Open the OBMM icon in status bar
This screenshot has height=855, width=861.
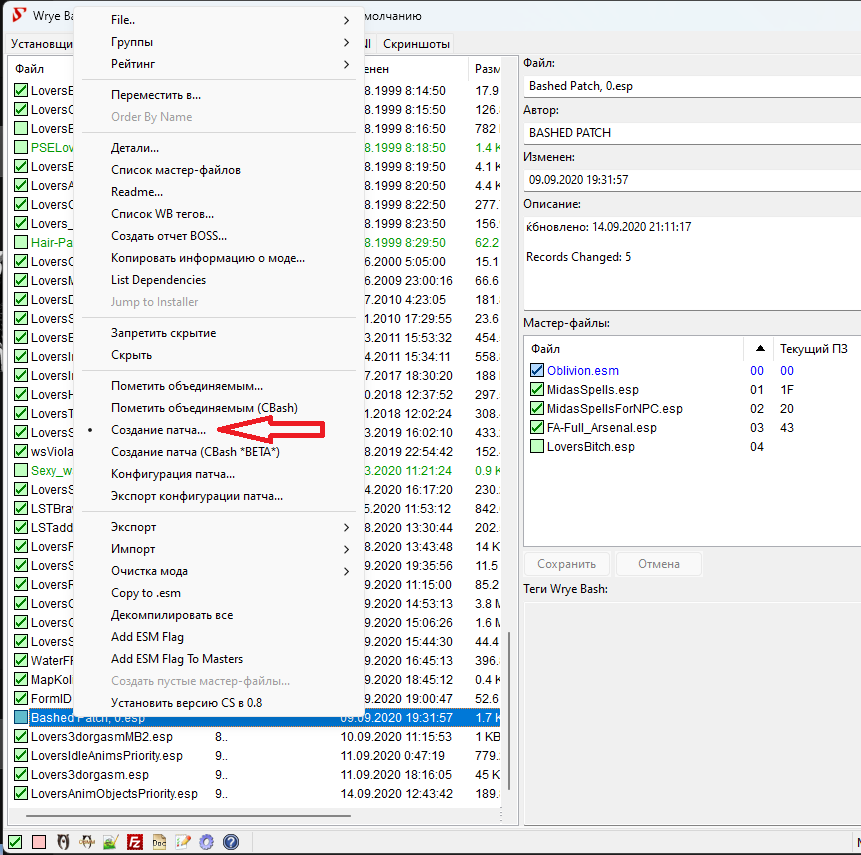pos(87,842)
